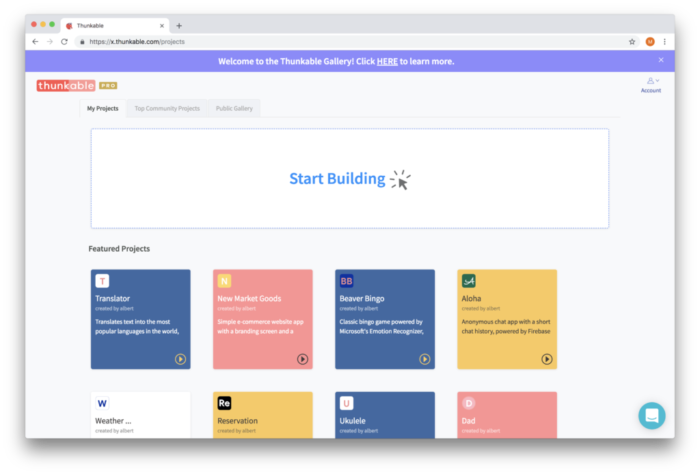
Task: Reload the Thunkable page
Action: [x=64, y=42]
